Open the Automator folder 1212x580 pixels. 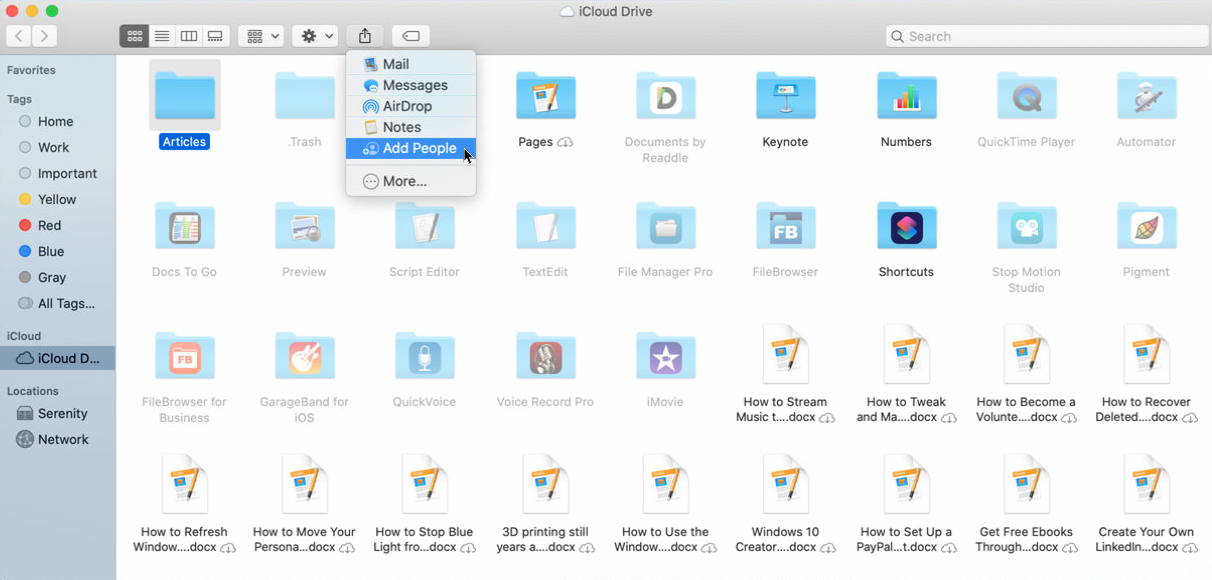point(1146,96)
